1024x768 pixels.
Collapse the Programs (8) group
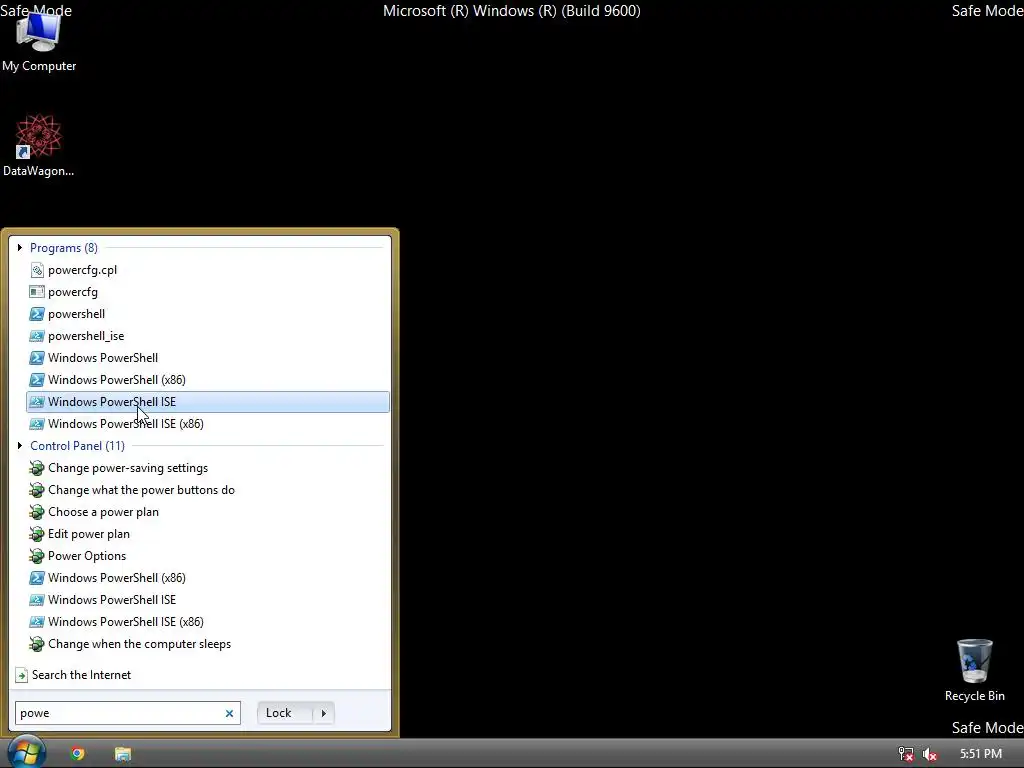coord(20,248)
